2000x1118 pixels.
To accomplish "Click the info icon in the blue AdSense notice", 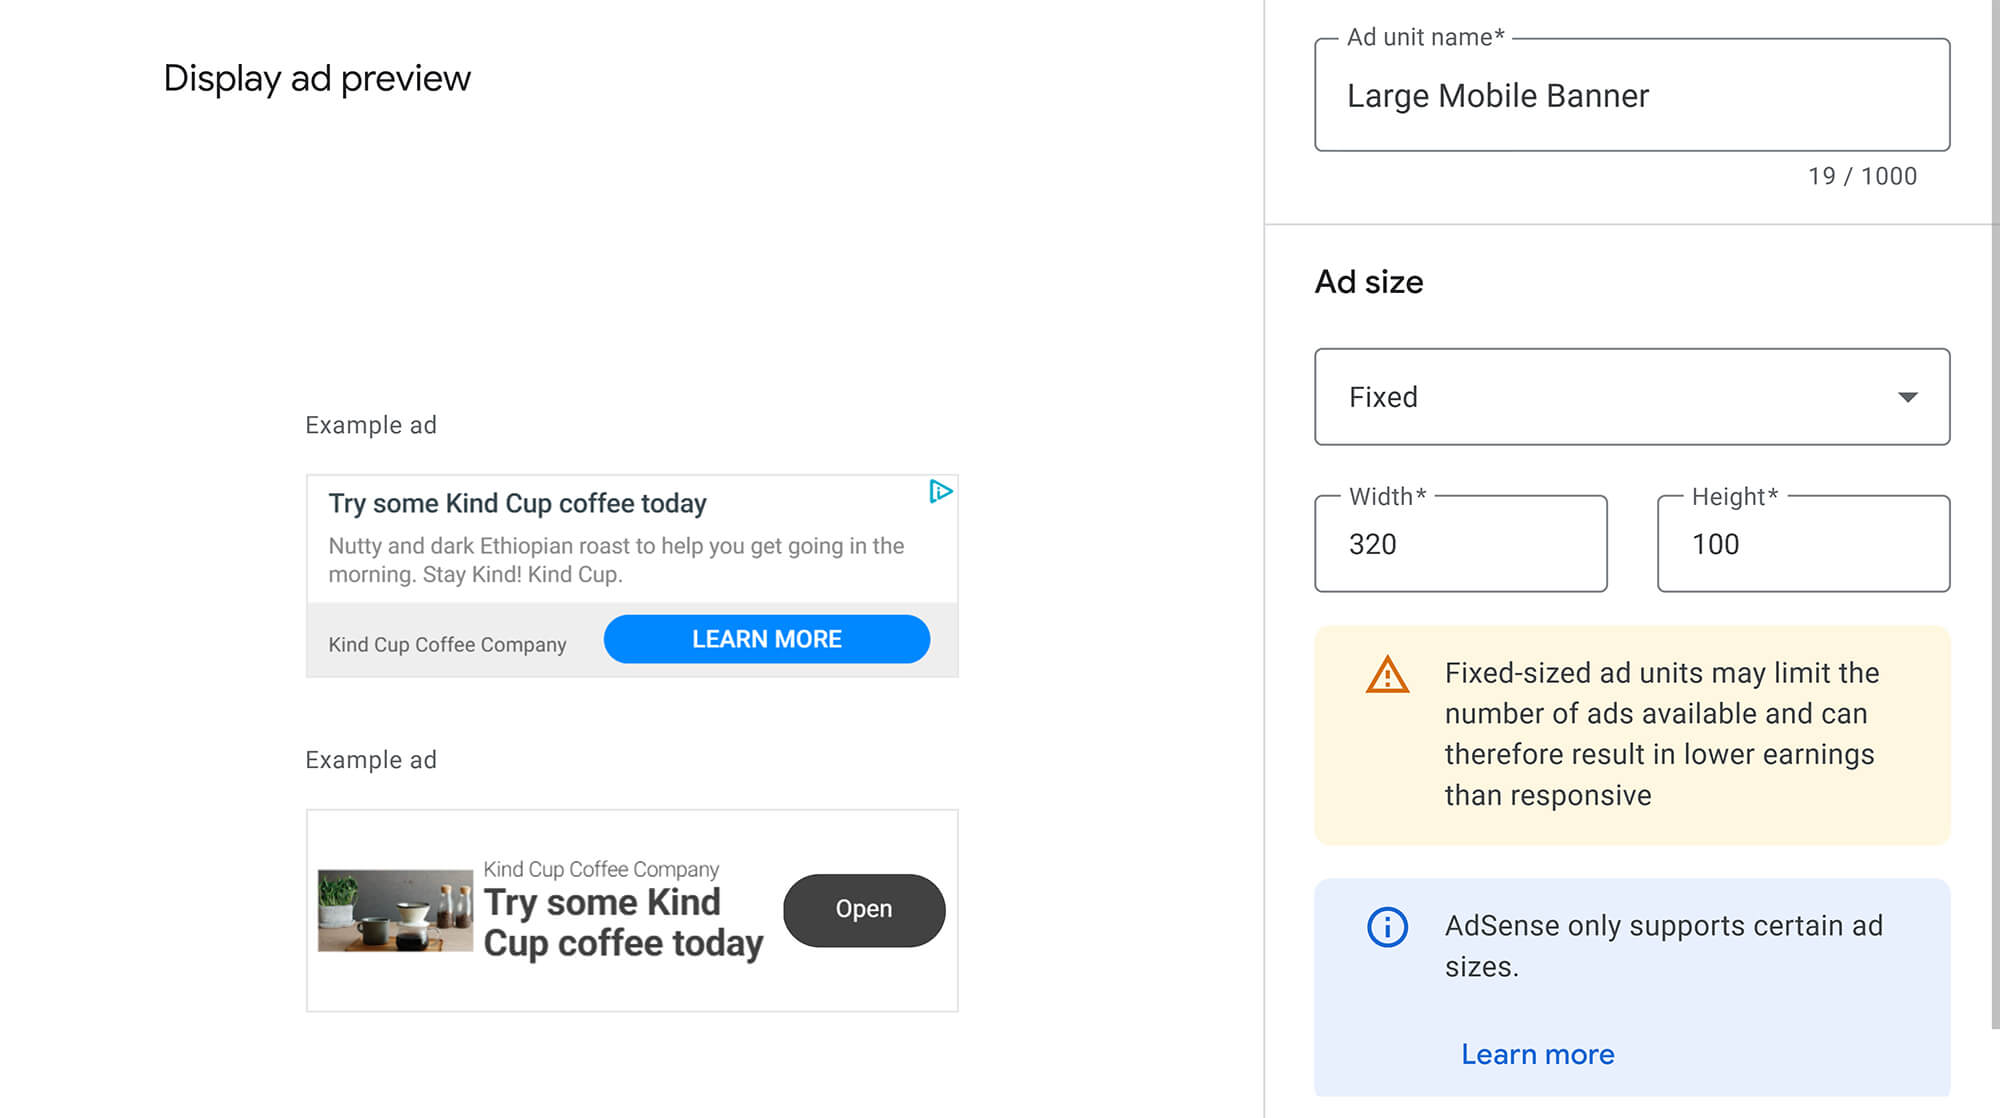I will [x=1387, y=926].
